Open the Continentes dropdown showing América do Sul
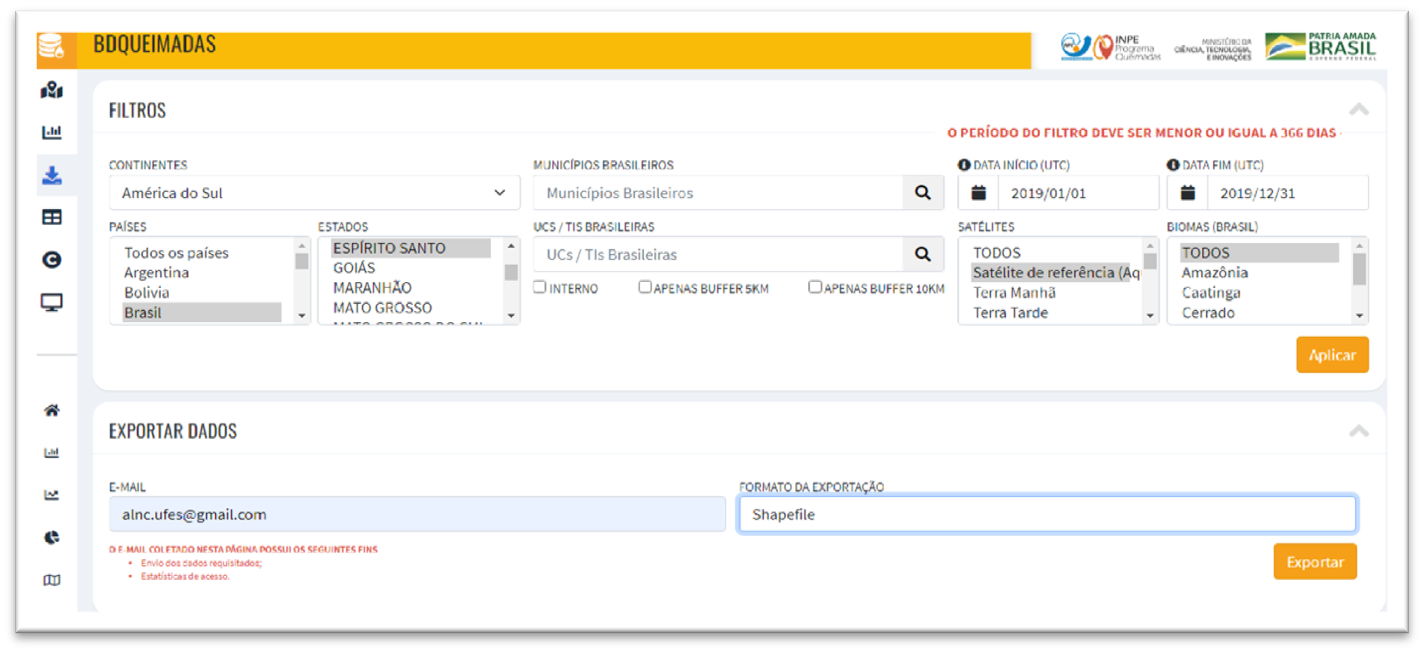The image size is (1424, 653). [x=314, y=193]
